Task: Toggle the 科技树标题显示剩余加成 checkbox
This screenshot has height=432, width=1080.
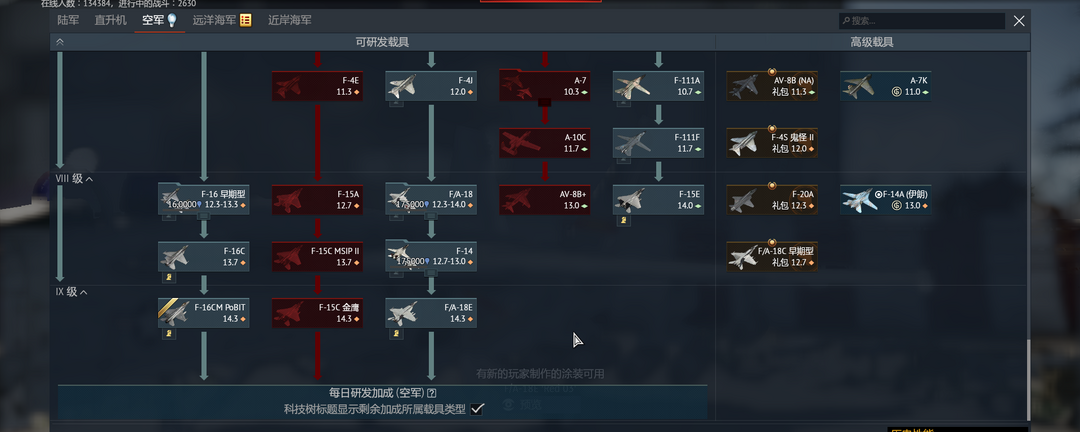Action: pos(477,409)
